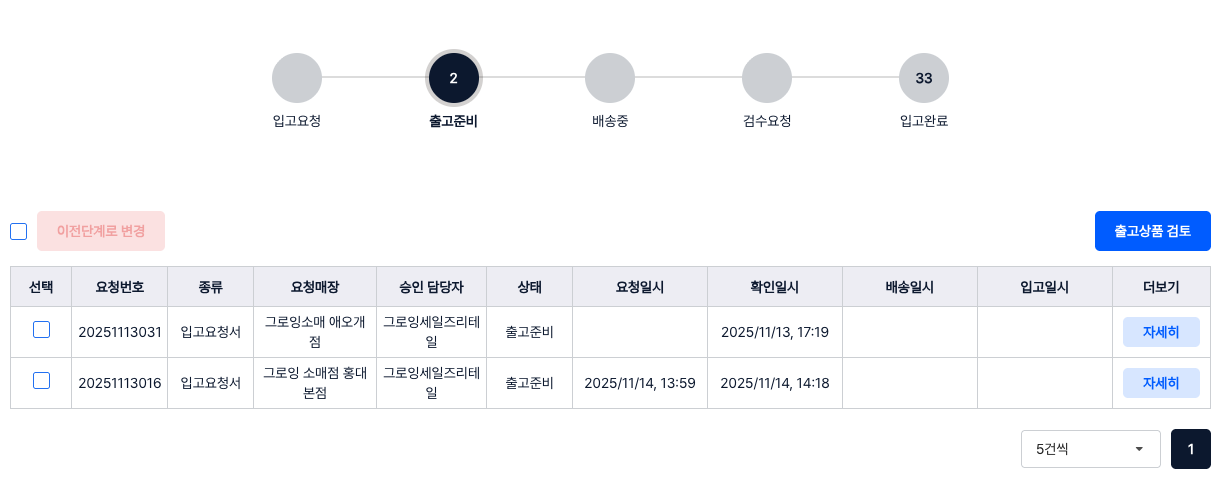Select the 상태 column header
This screenshot has width=1223, height=484.
click(529, 287)
